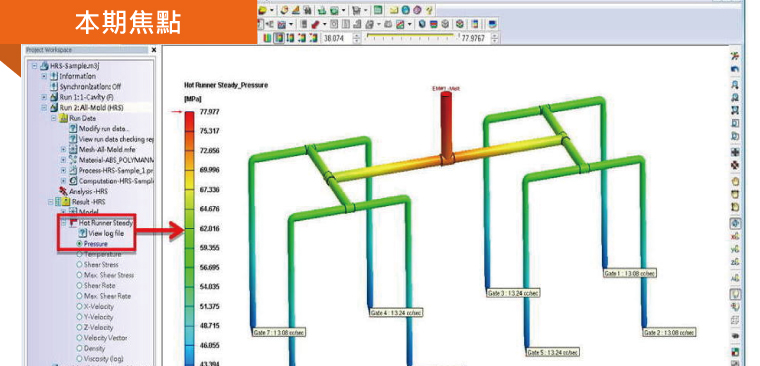The image size is (760, 366).
Task: Click the X-axis view icon
Action: pyautogui.click(x=735, y=237)
